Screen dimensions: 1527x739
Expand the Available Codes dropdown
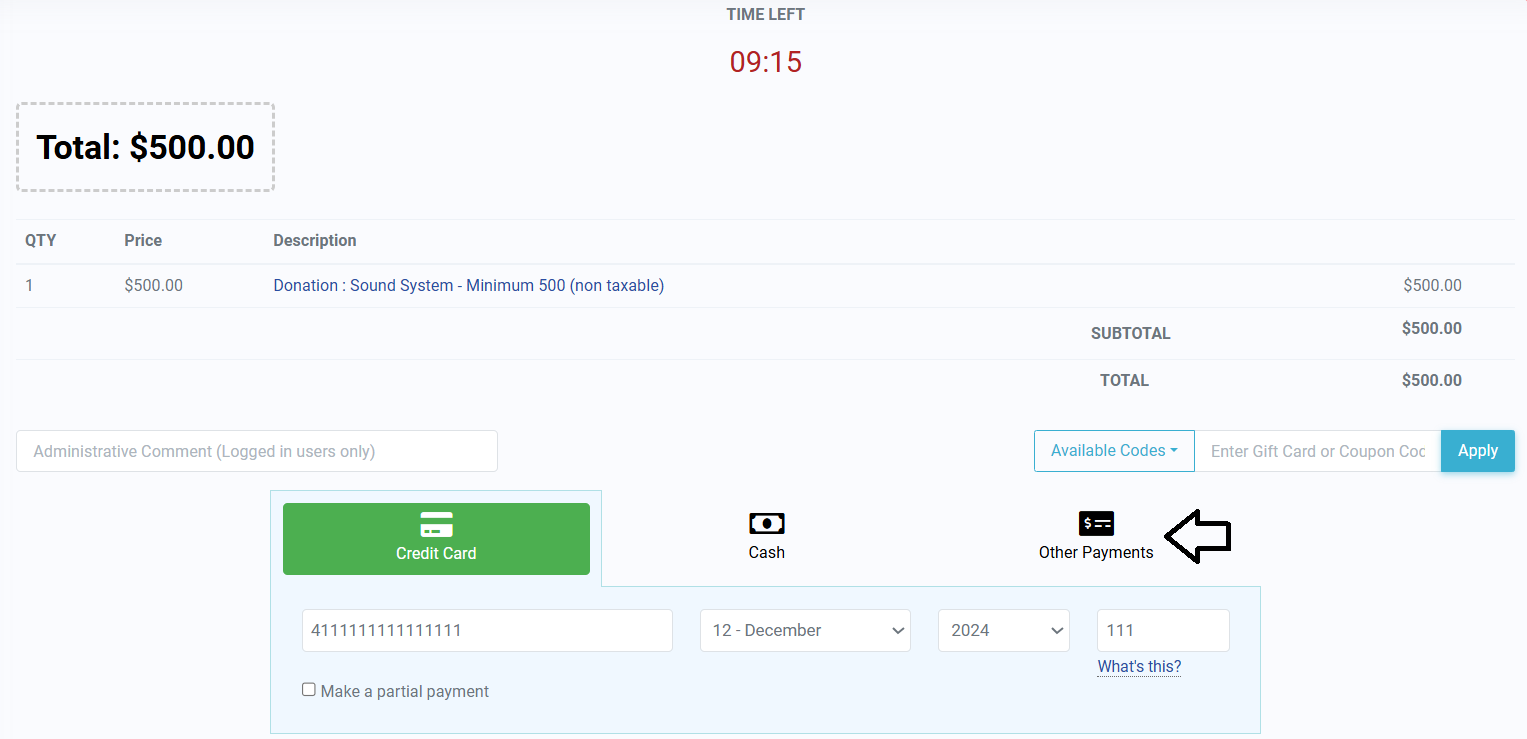[1115, 451]
